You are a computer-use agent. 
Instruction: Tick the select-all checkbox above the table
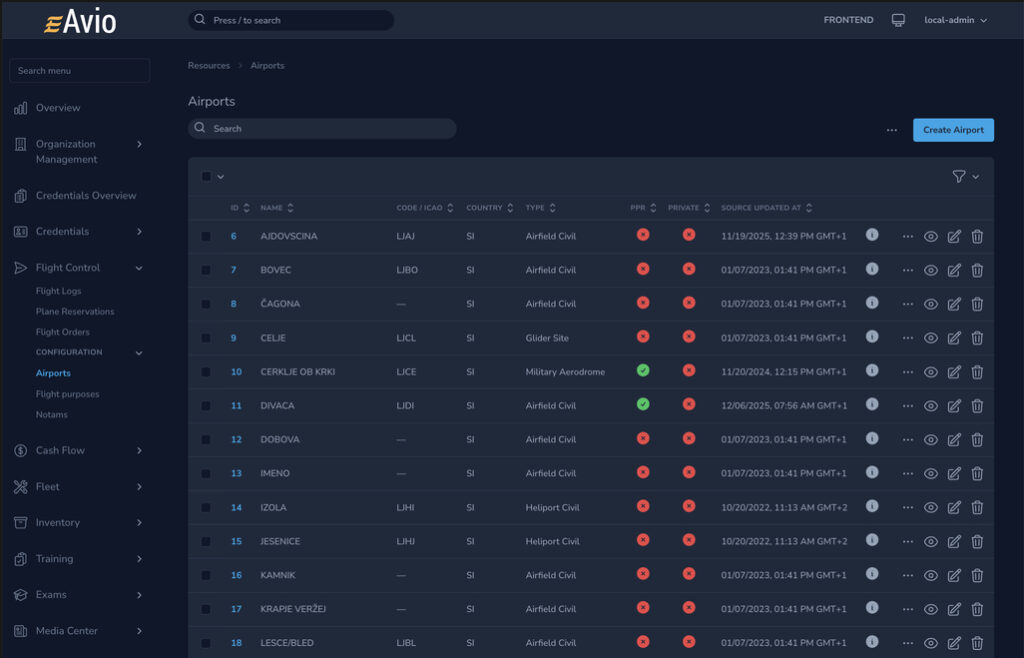point(206,177)
